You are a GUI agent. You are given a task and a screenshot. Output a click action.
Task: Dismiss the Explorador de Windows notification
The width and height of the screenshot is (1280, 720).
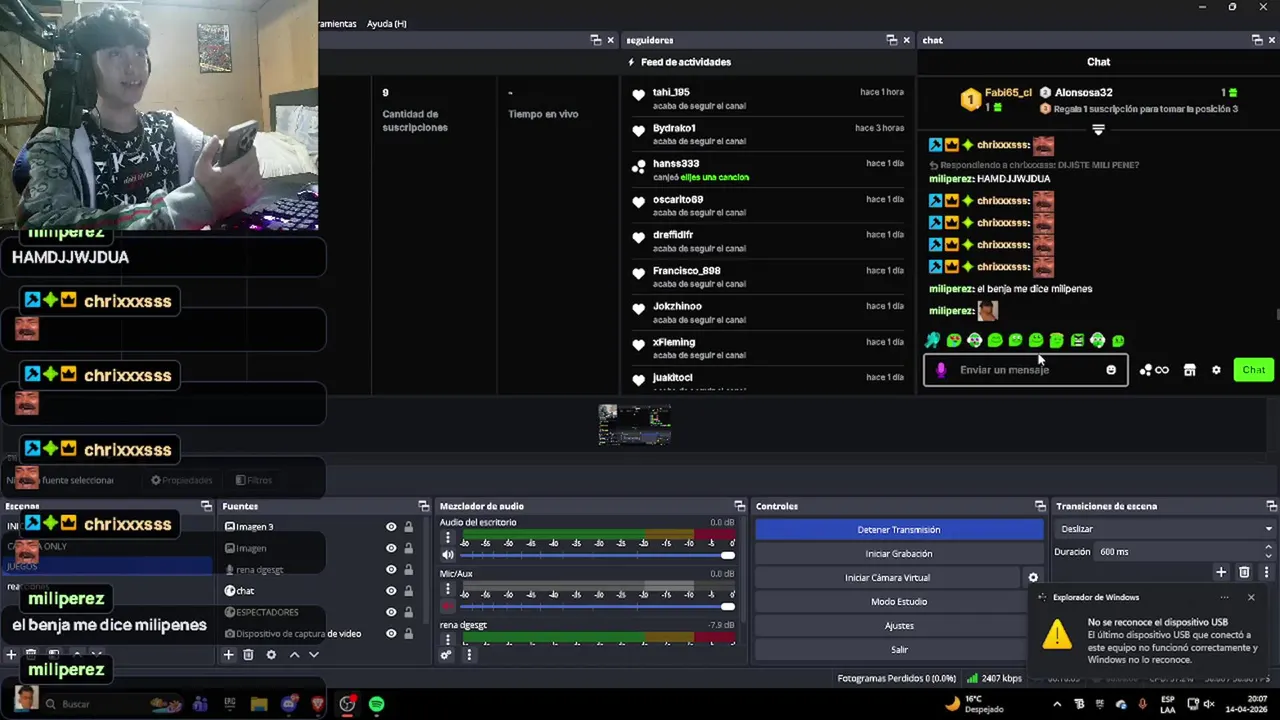pyautogui.click(x=1251, y=598)
